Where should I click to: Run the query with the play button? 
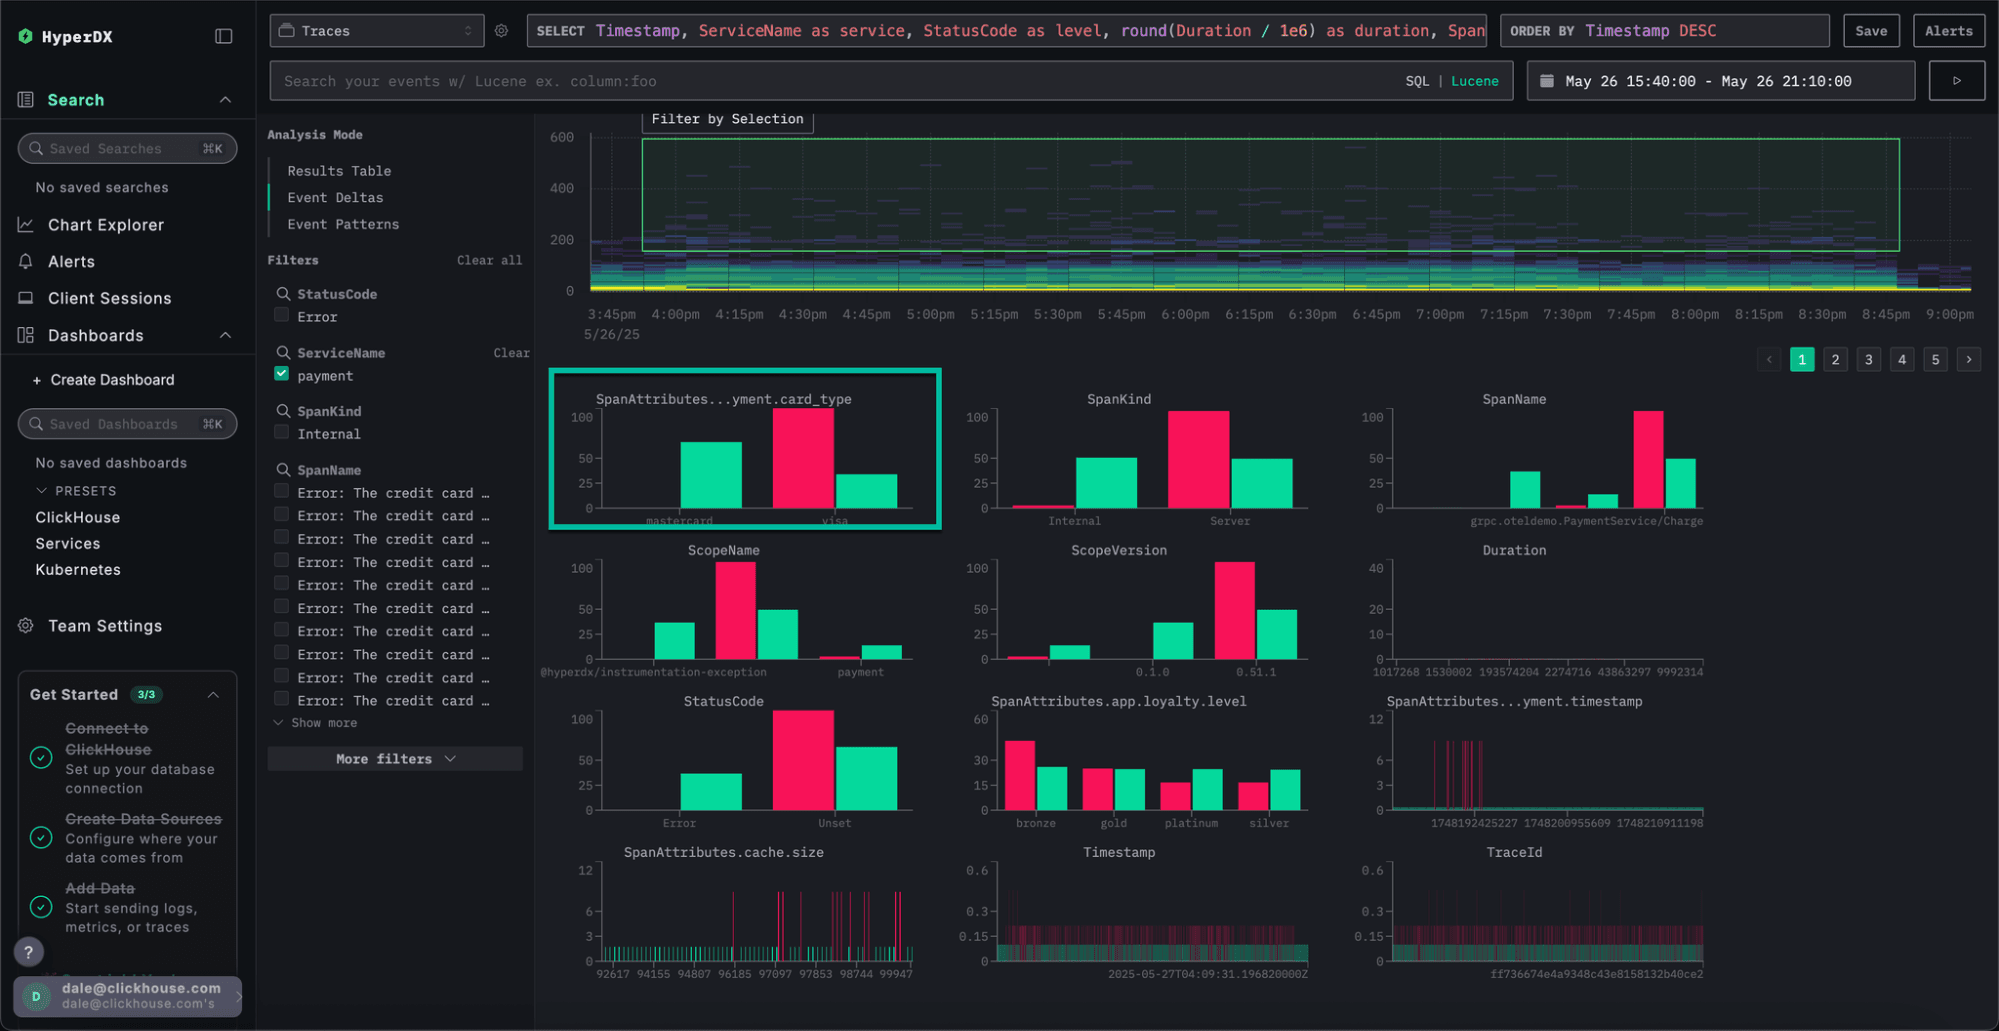[1956, 80]
